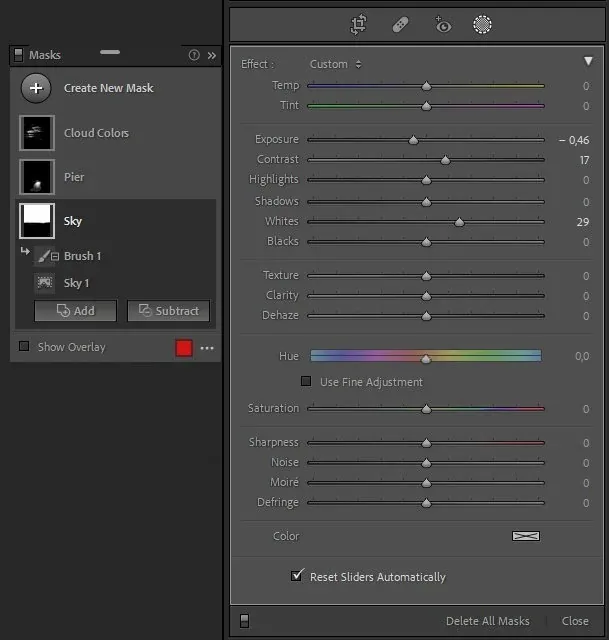Check the Use Fine Adjustment box
Screen dimensions: 609x640
coord(306,381)
